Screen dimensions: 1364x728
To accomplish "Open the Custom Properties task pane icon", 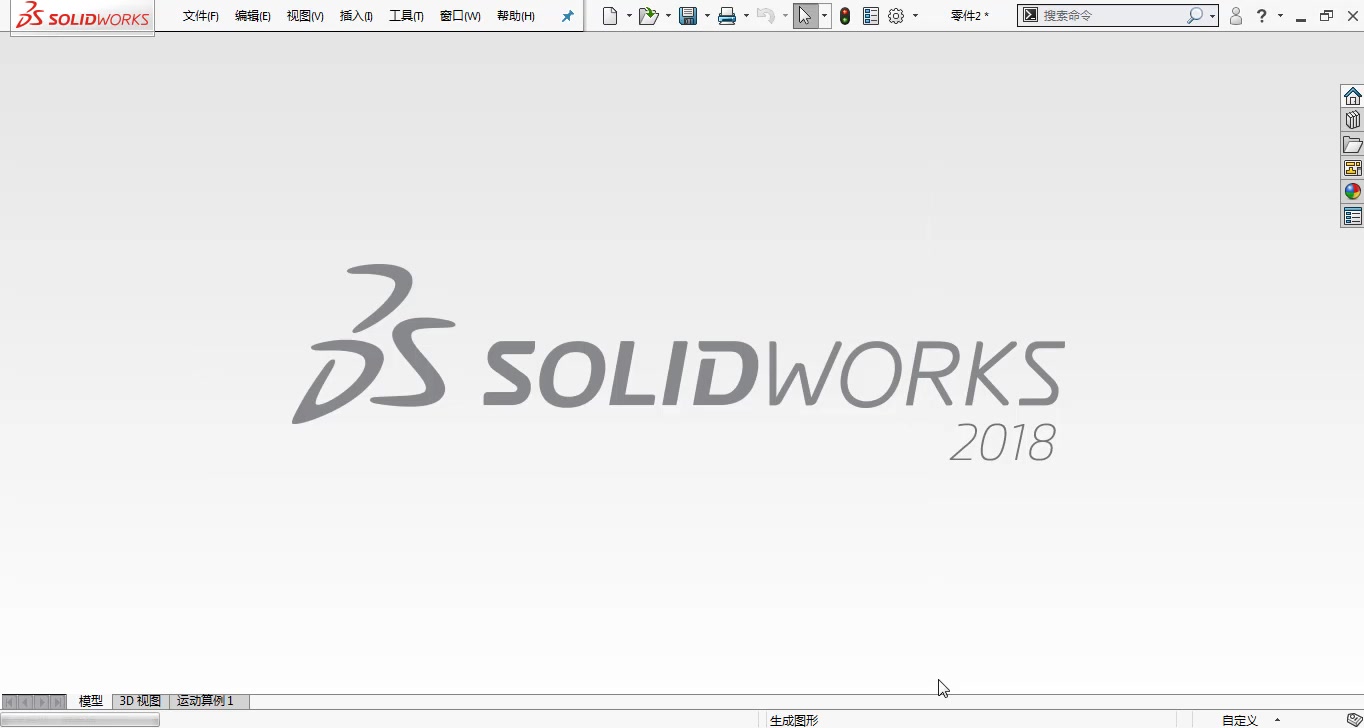I will 1352,216.
